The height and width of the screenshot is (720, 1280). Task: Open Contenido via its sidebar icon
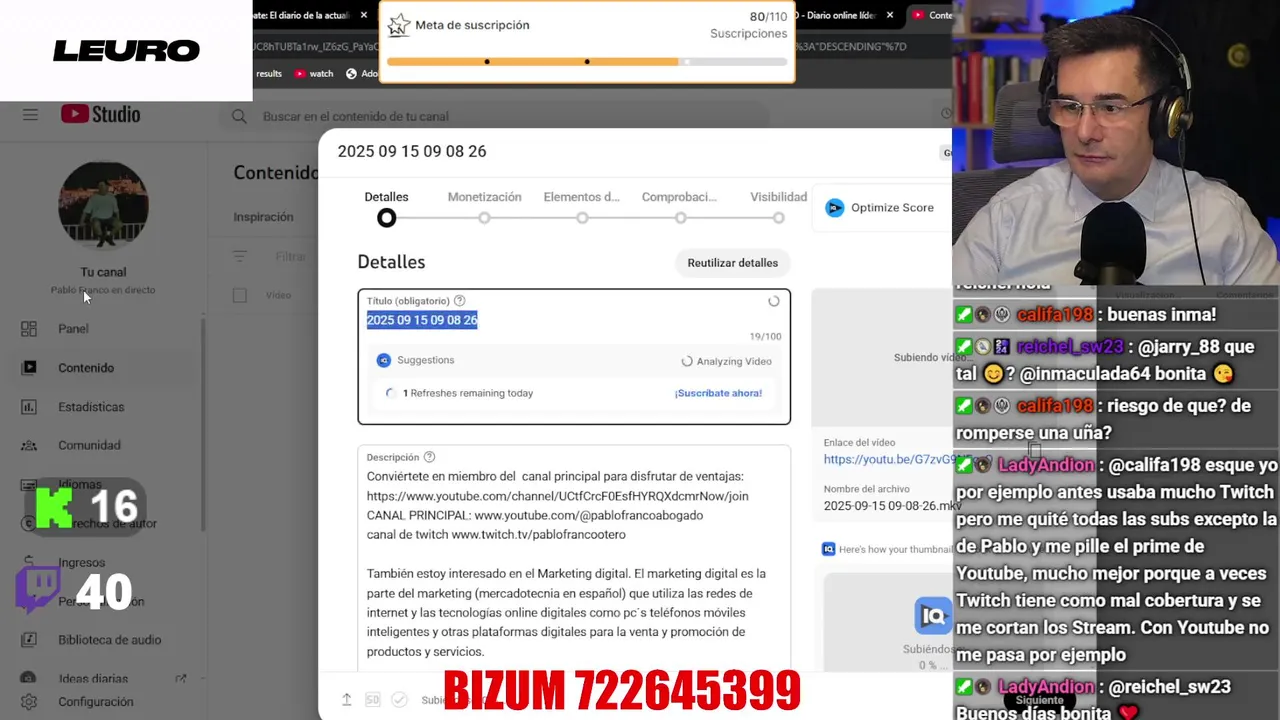pos(29,368)
